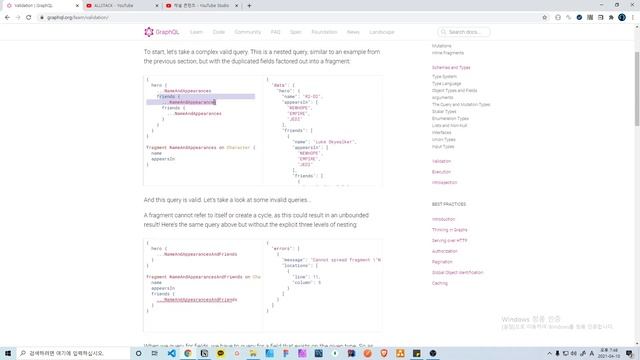
Task: Switch to the ALLTACK - YouTube tab
Action: point(122,6)
